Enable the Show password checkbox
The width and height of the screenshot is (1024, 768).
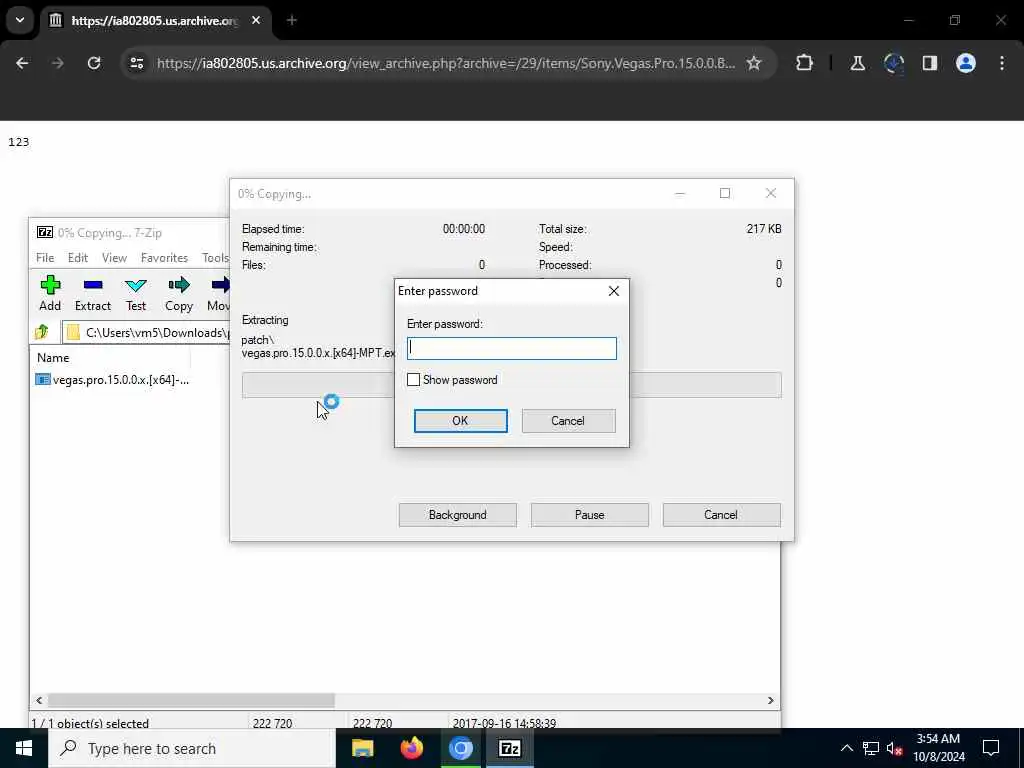[x=413, y=379]
